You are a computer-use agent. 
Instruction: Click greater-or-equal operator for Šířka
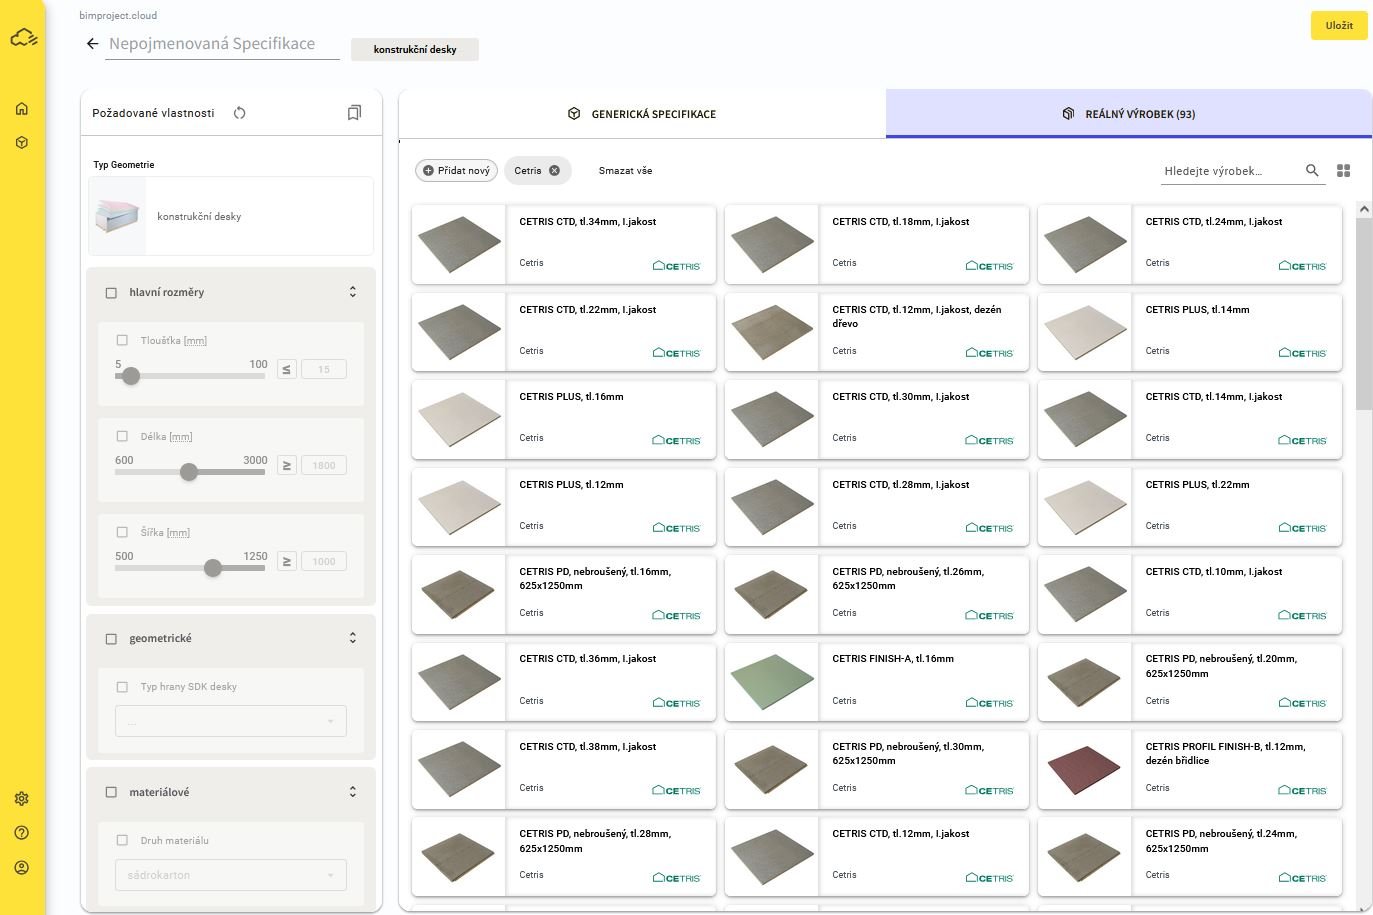point(287,561)
